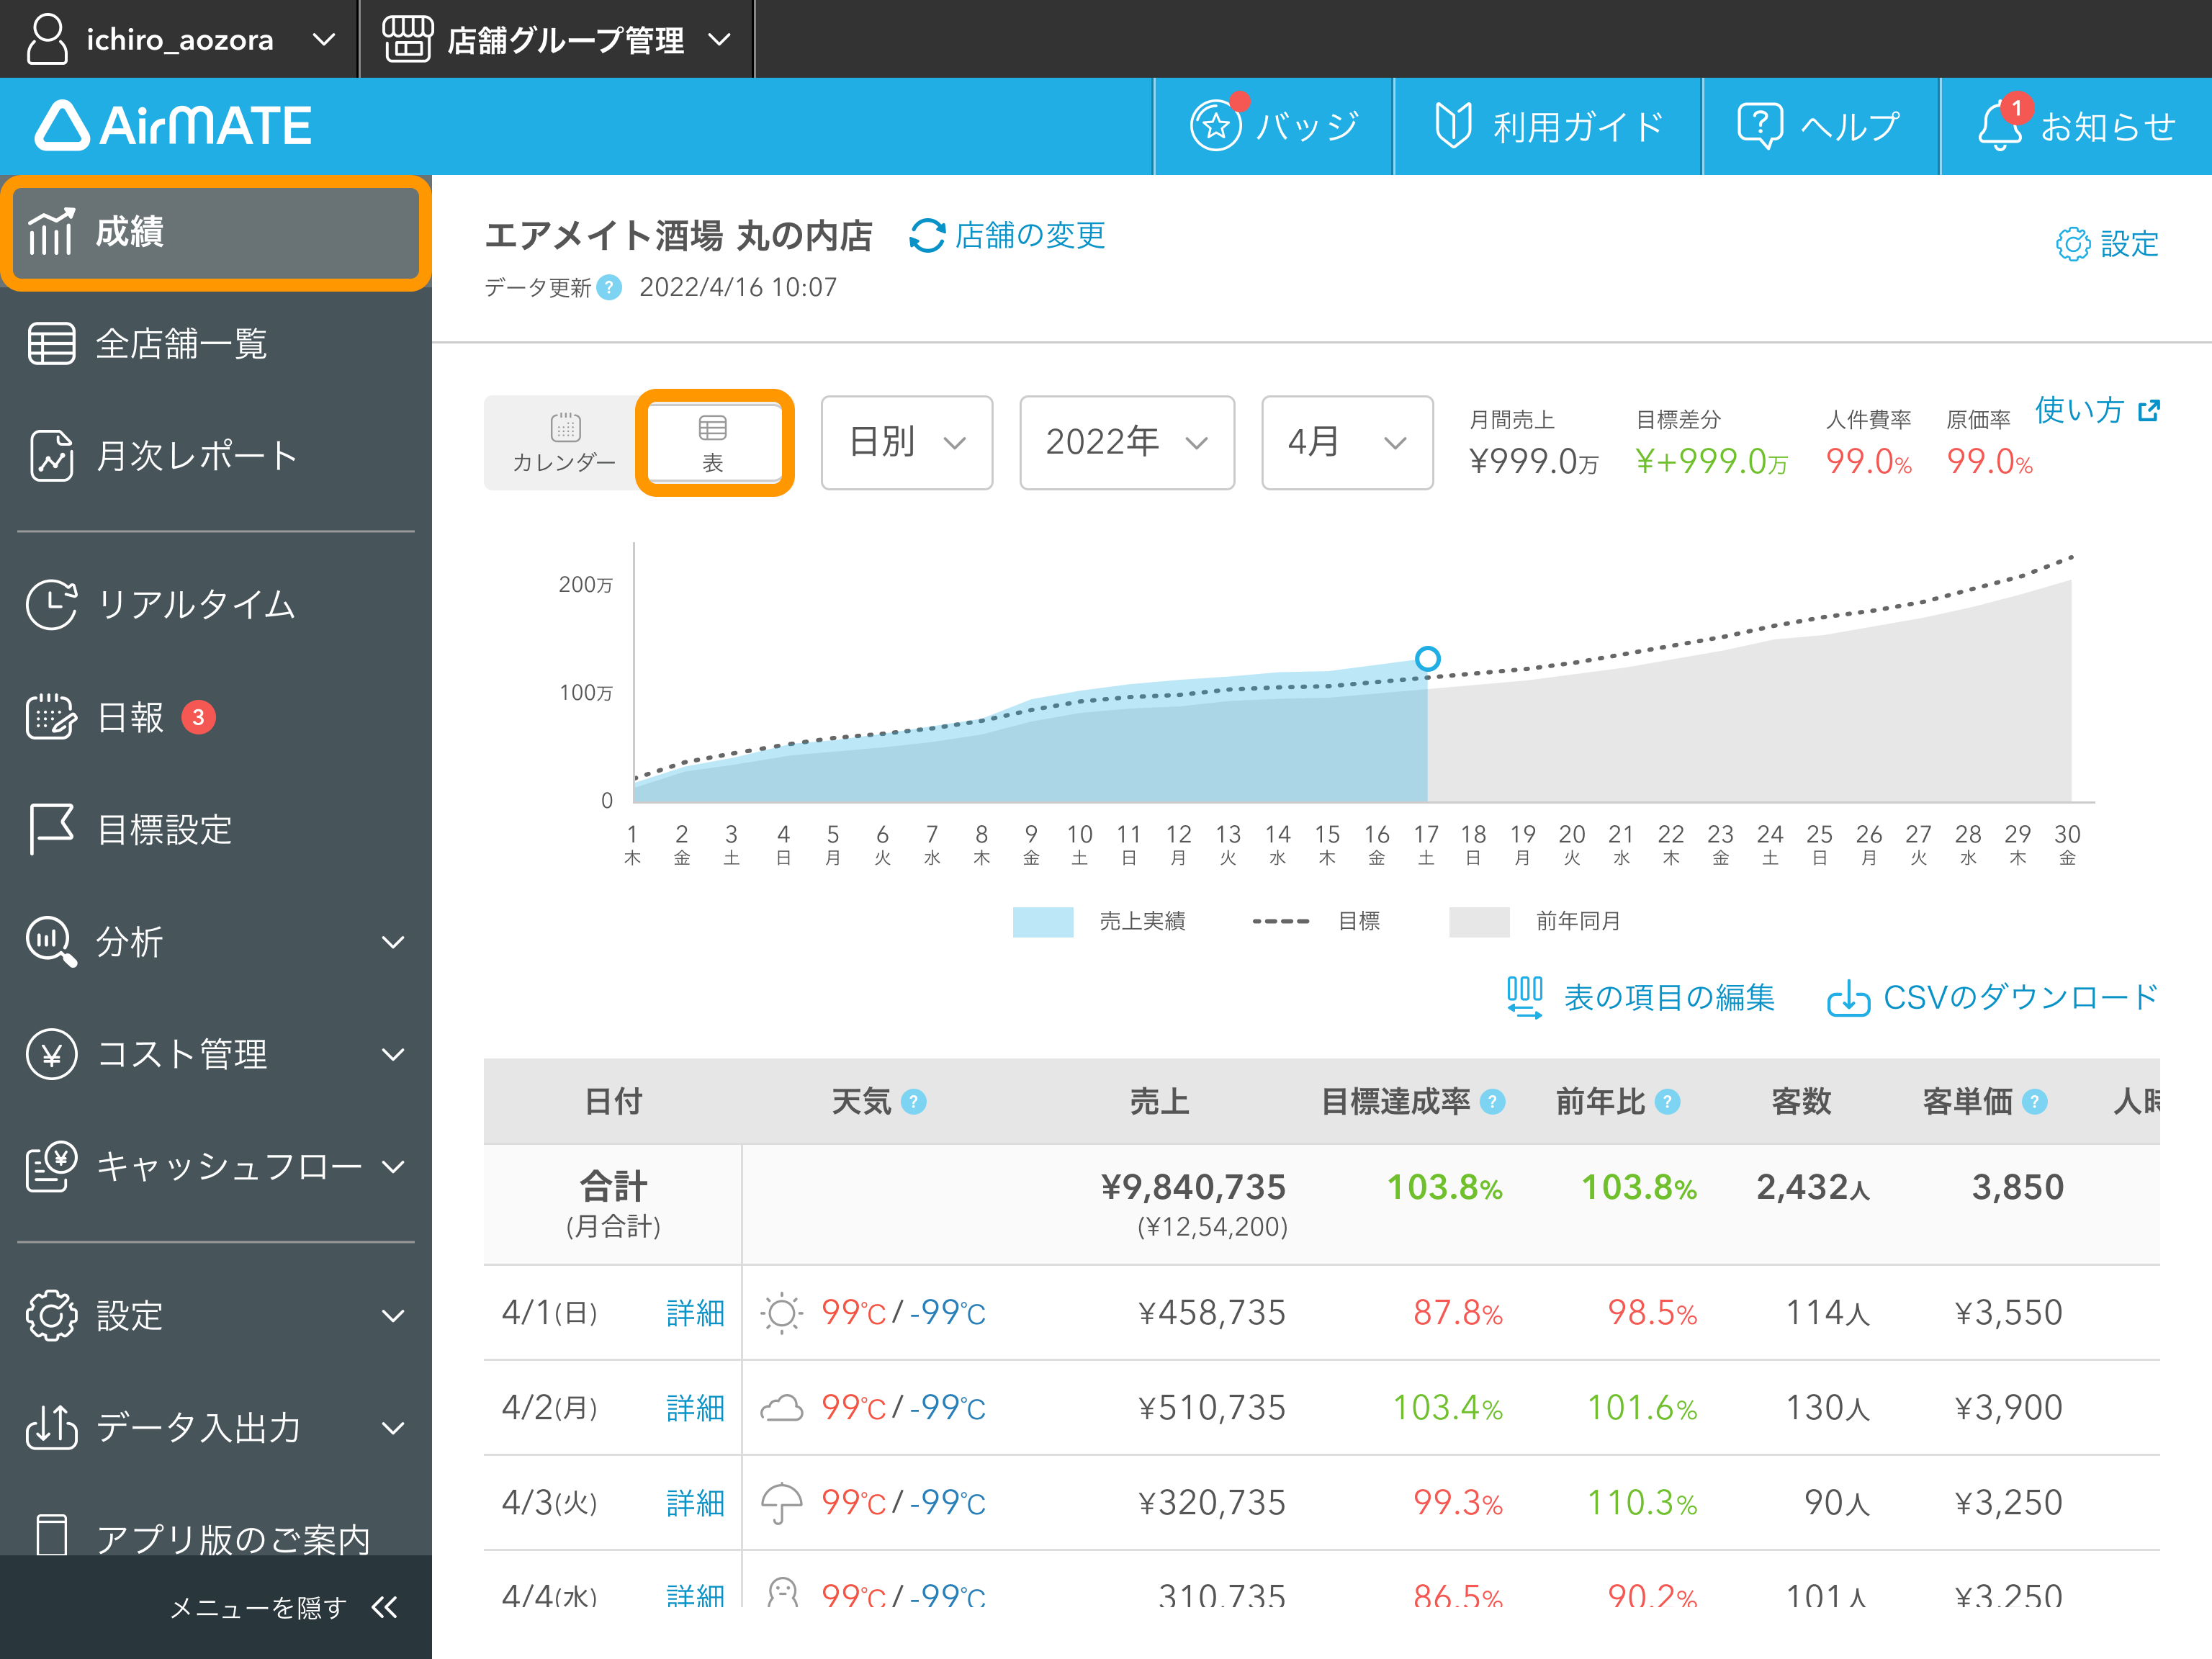Screen dimensions: 2212x1659
Task: Open 月次レポート monthly report
Action: tap(216, 456)
